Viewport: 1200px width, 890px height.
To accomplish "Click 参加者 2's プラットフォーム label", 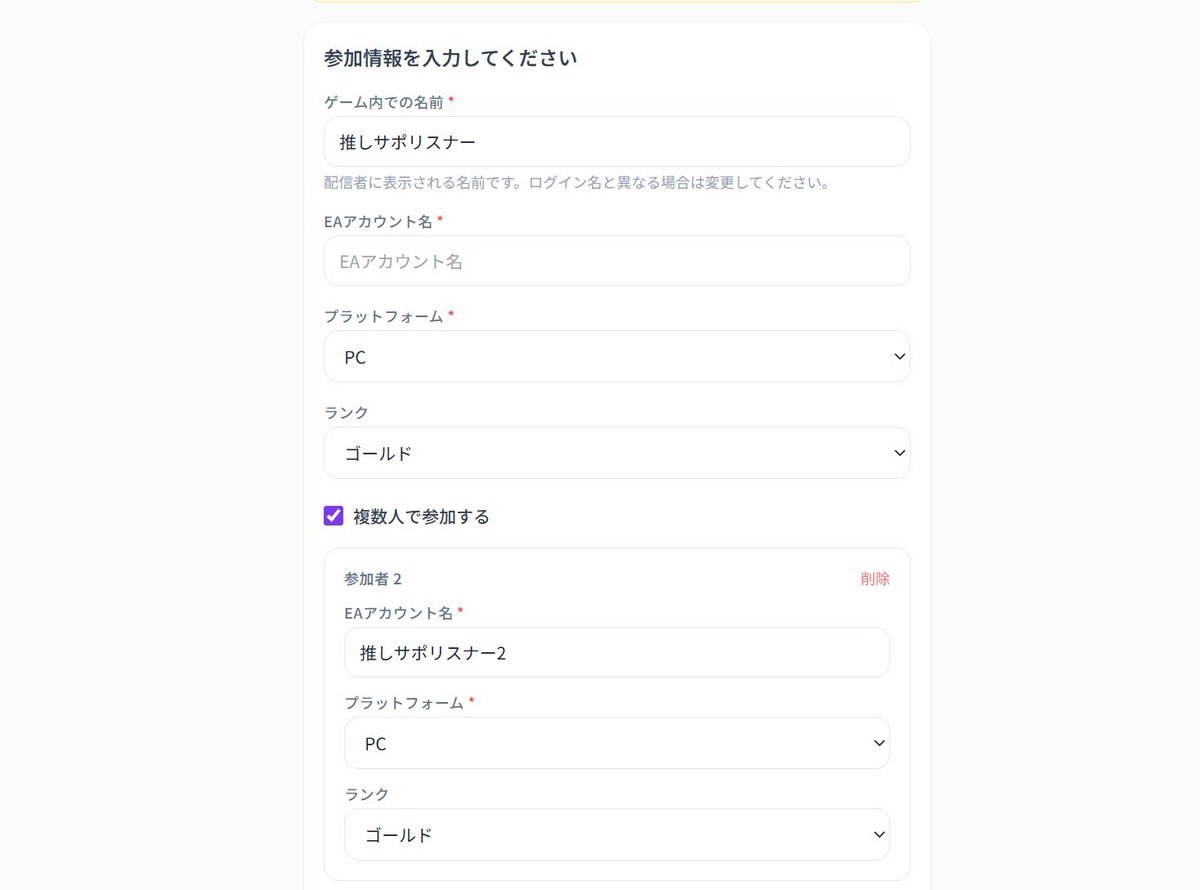I will click(404, 703).
